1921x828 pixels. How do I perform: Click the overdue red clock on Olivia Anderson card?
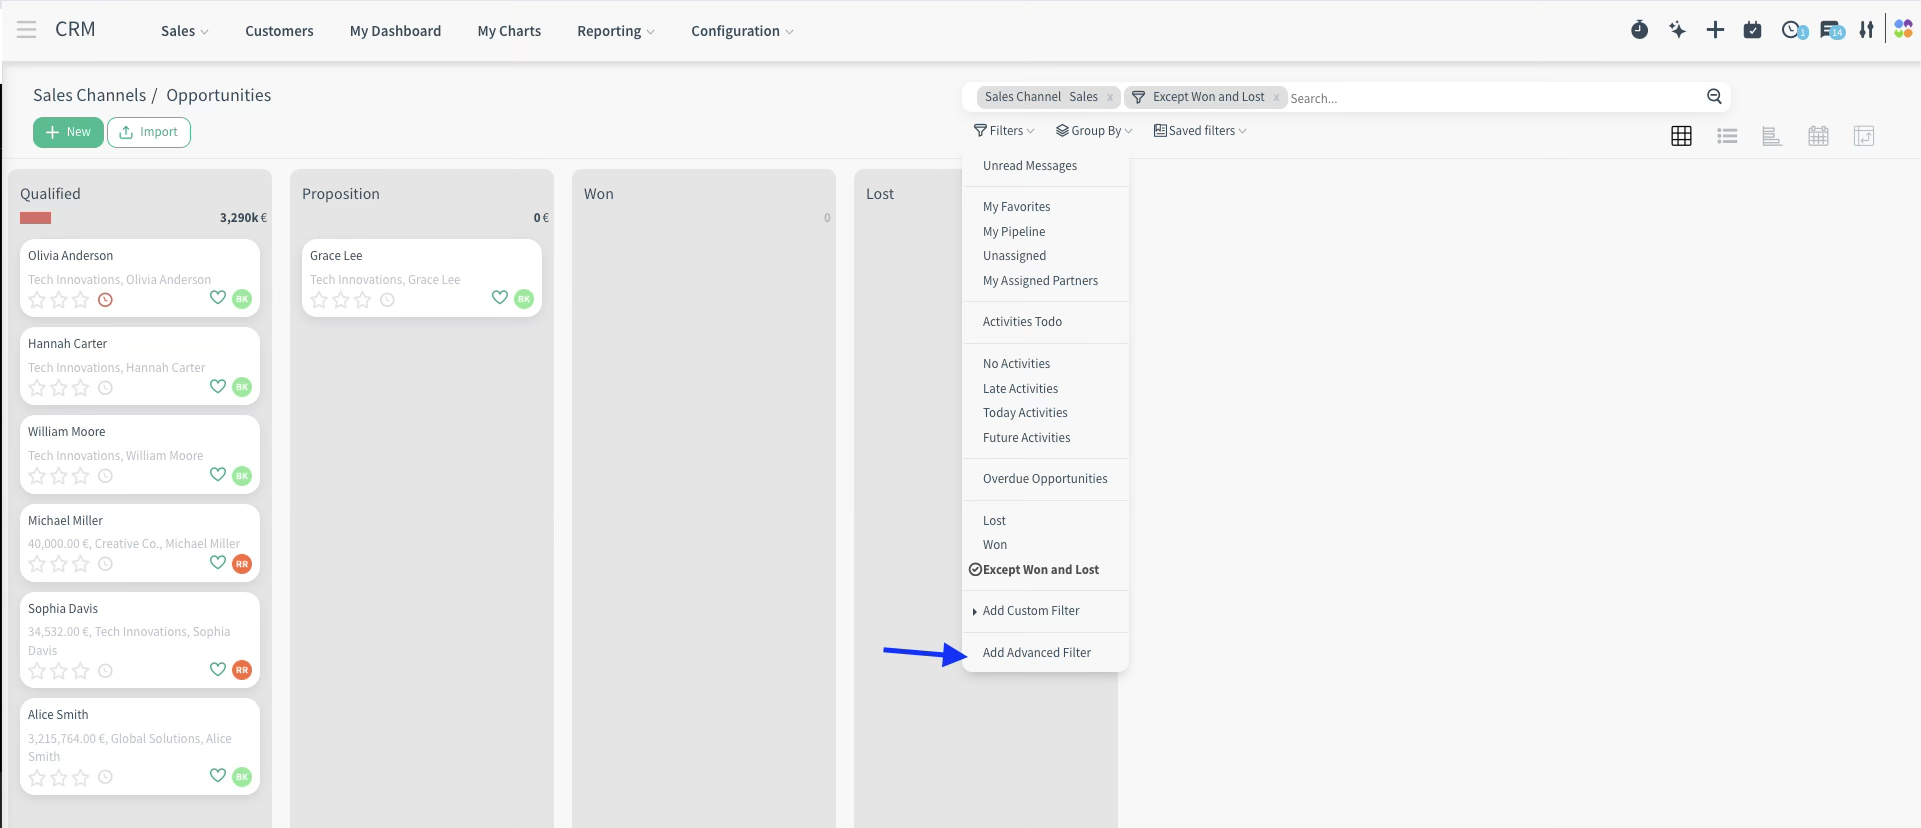pyautogui.click(x=105, y=300)
